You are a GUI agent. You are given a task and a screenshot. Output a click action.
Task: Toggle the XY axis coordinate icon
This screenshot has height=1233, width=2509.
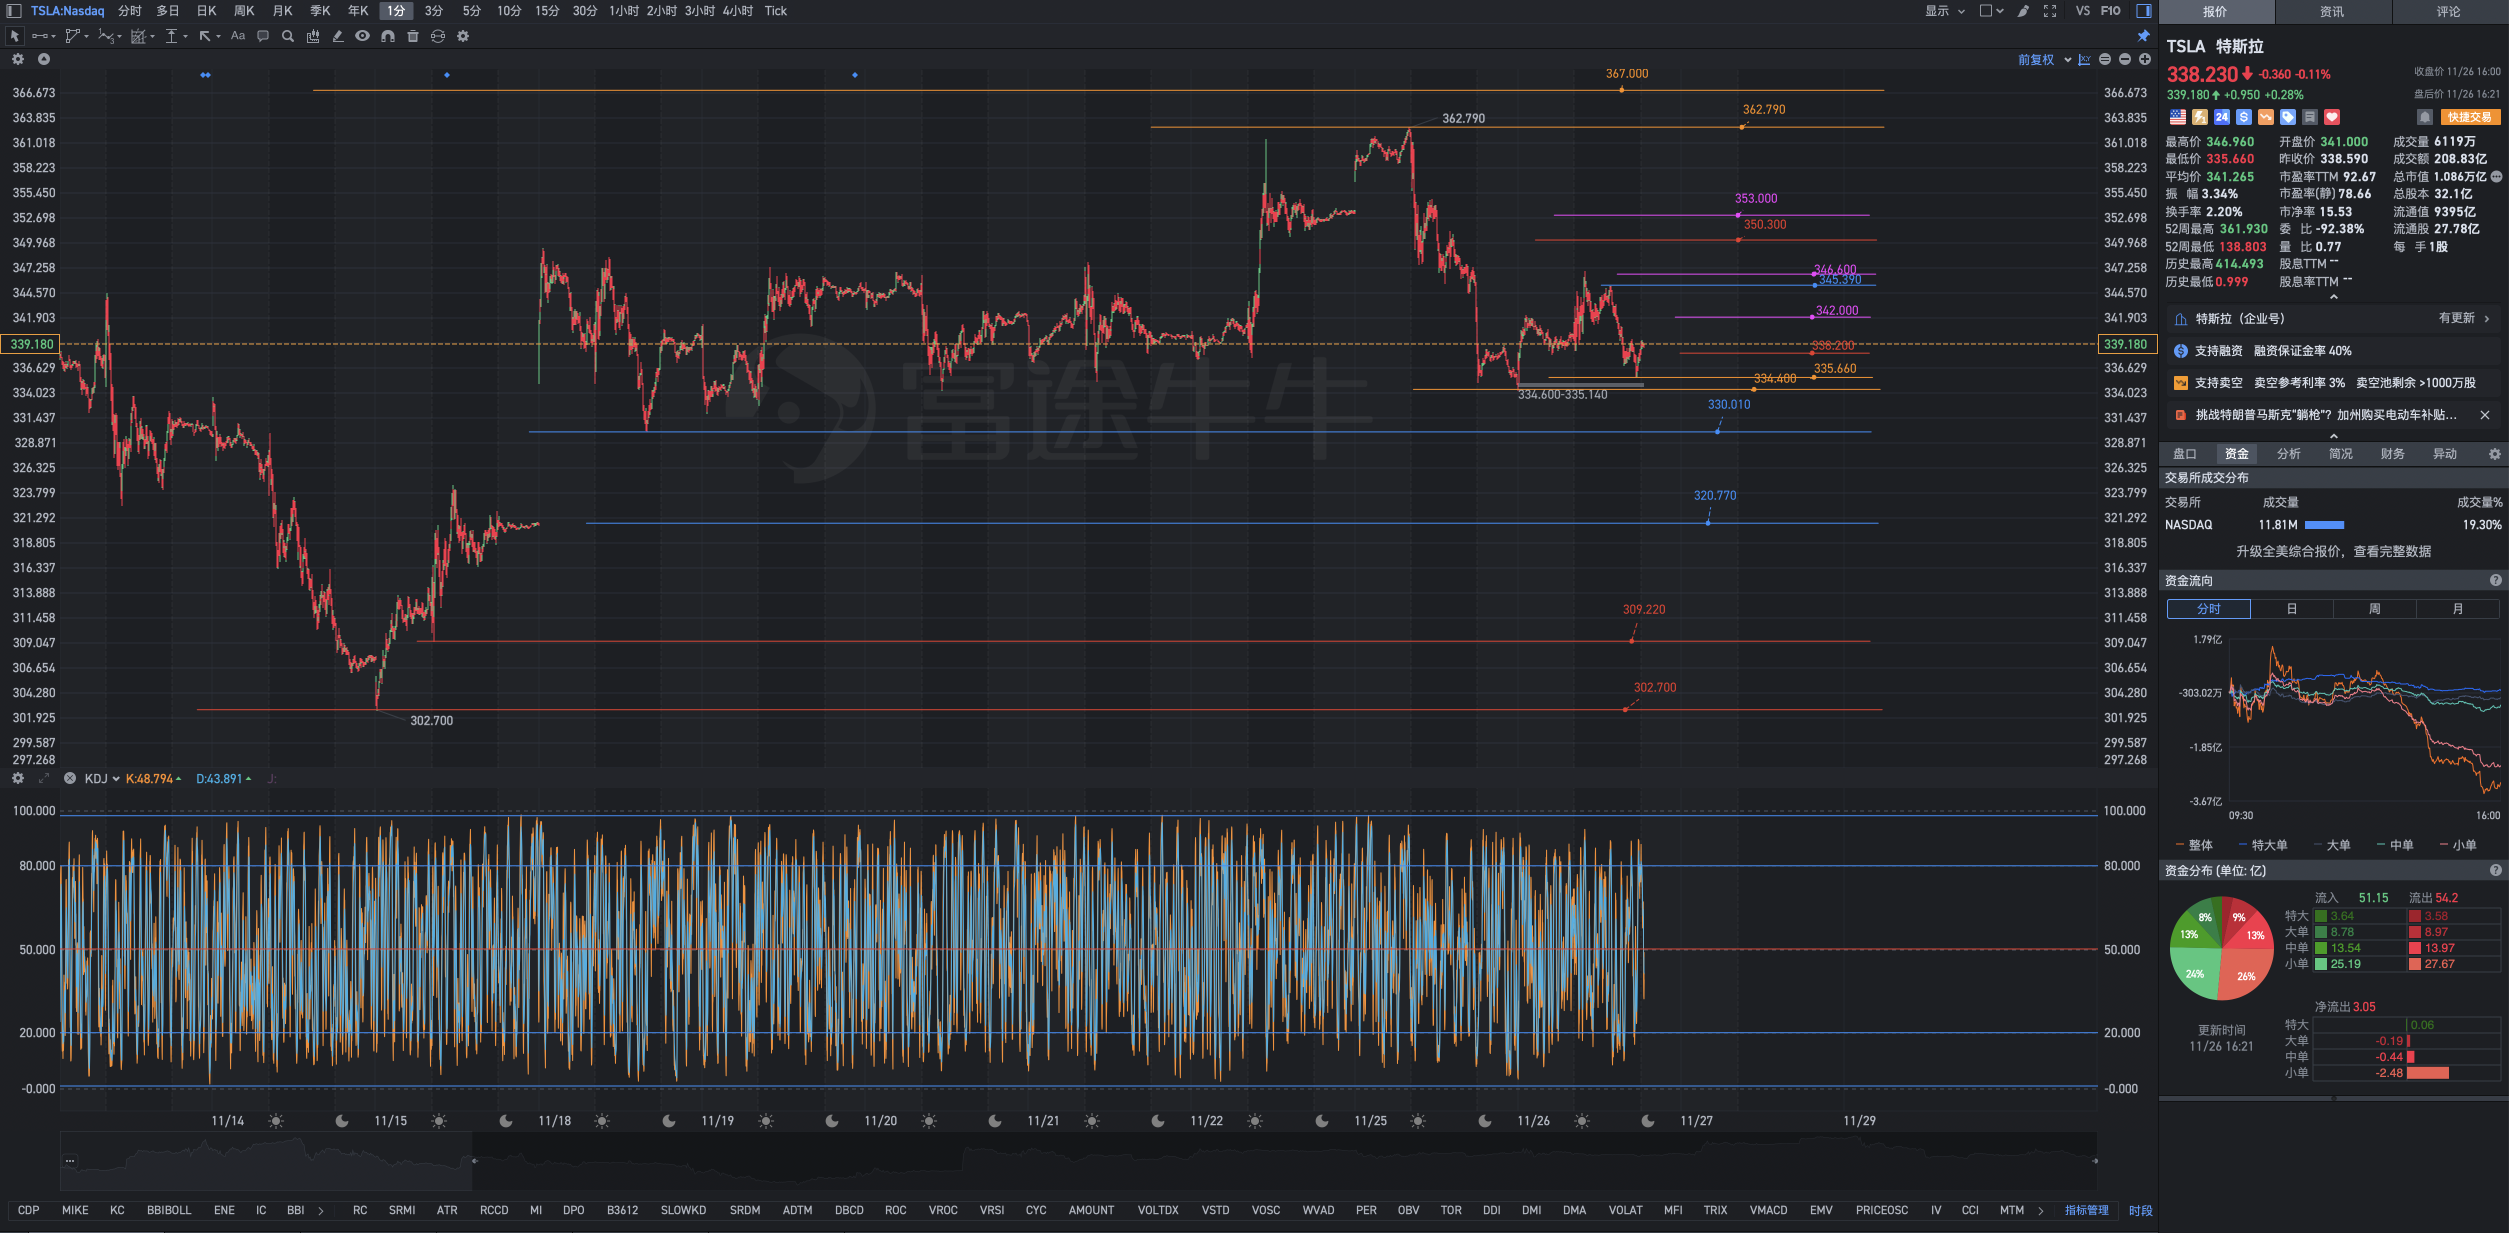click(2084, 60)
